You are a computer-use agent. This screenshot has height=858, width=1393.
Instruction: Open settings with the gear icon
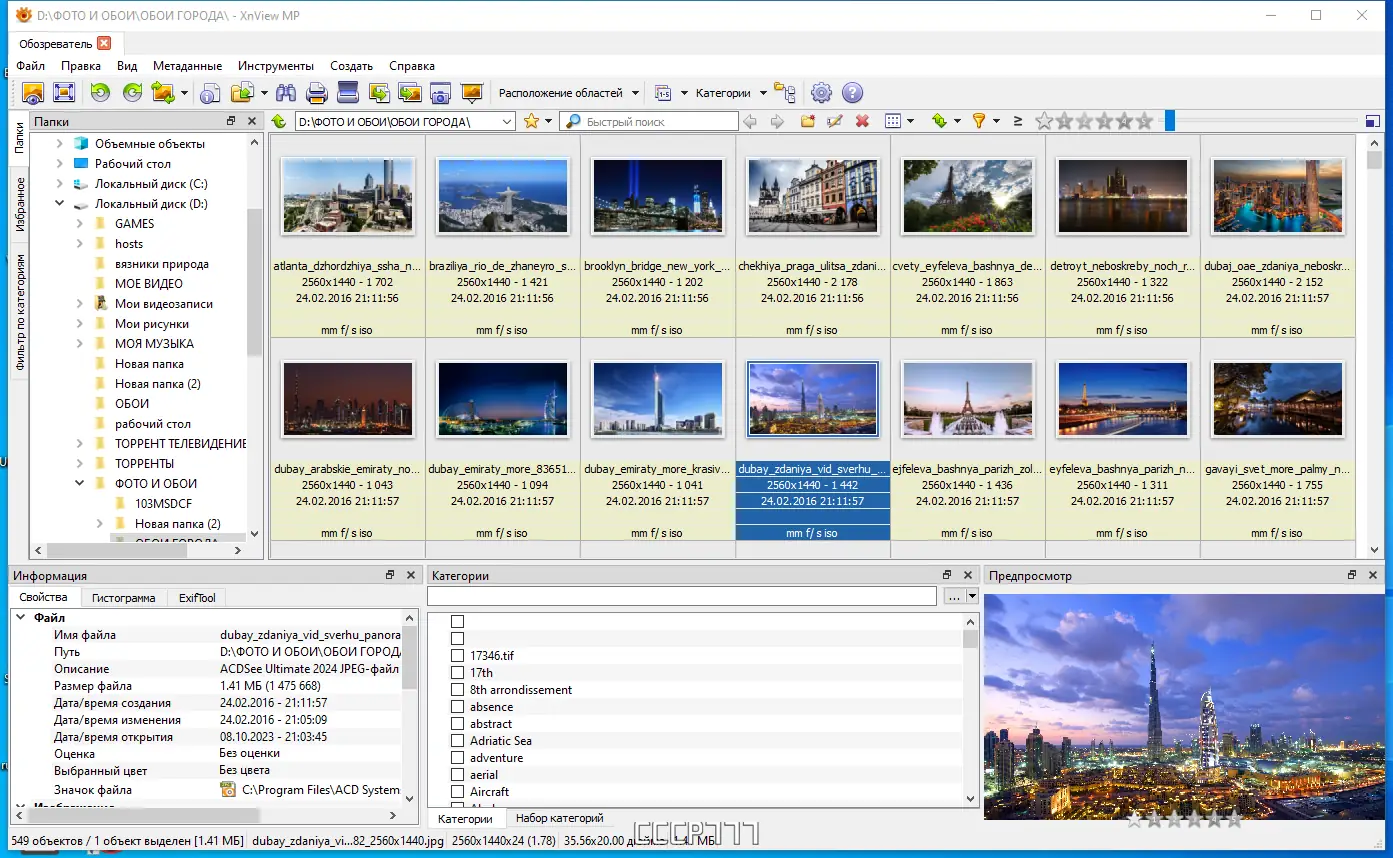coord(821,93)
